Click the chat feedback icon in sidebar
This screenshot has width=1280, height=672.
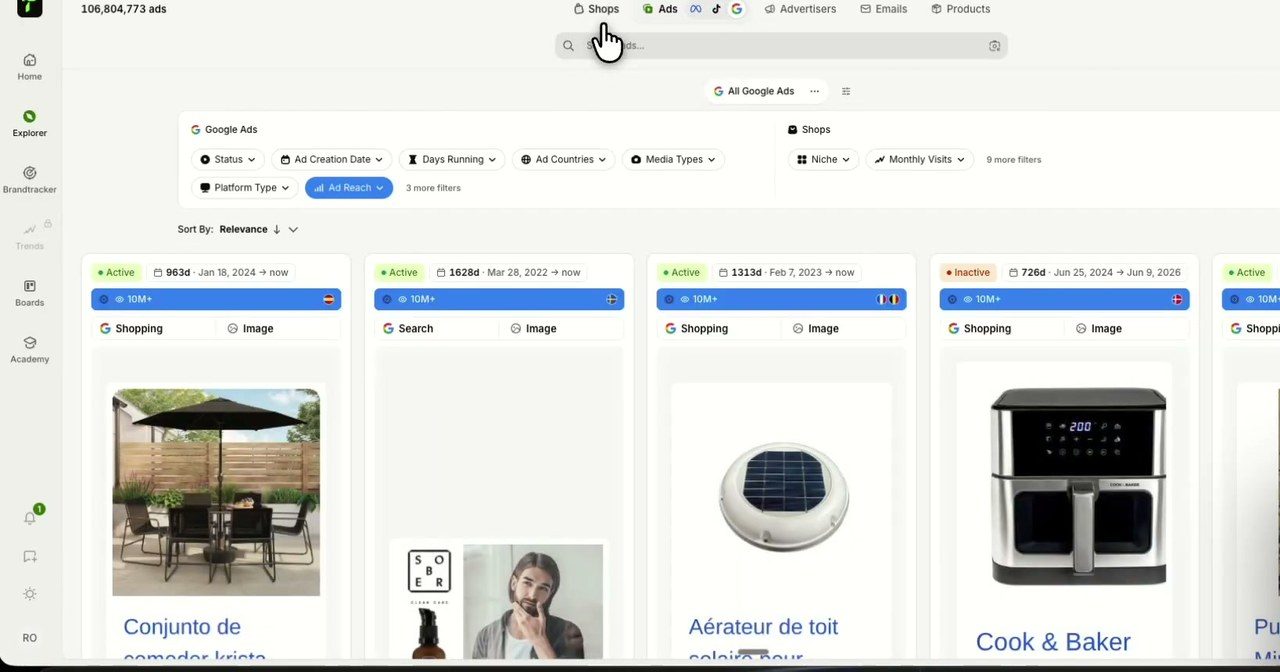click(x=30, y=557)
